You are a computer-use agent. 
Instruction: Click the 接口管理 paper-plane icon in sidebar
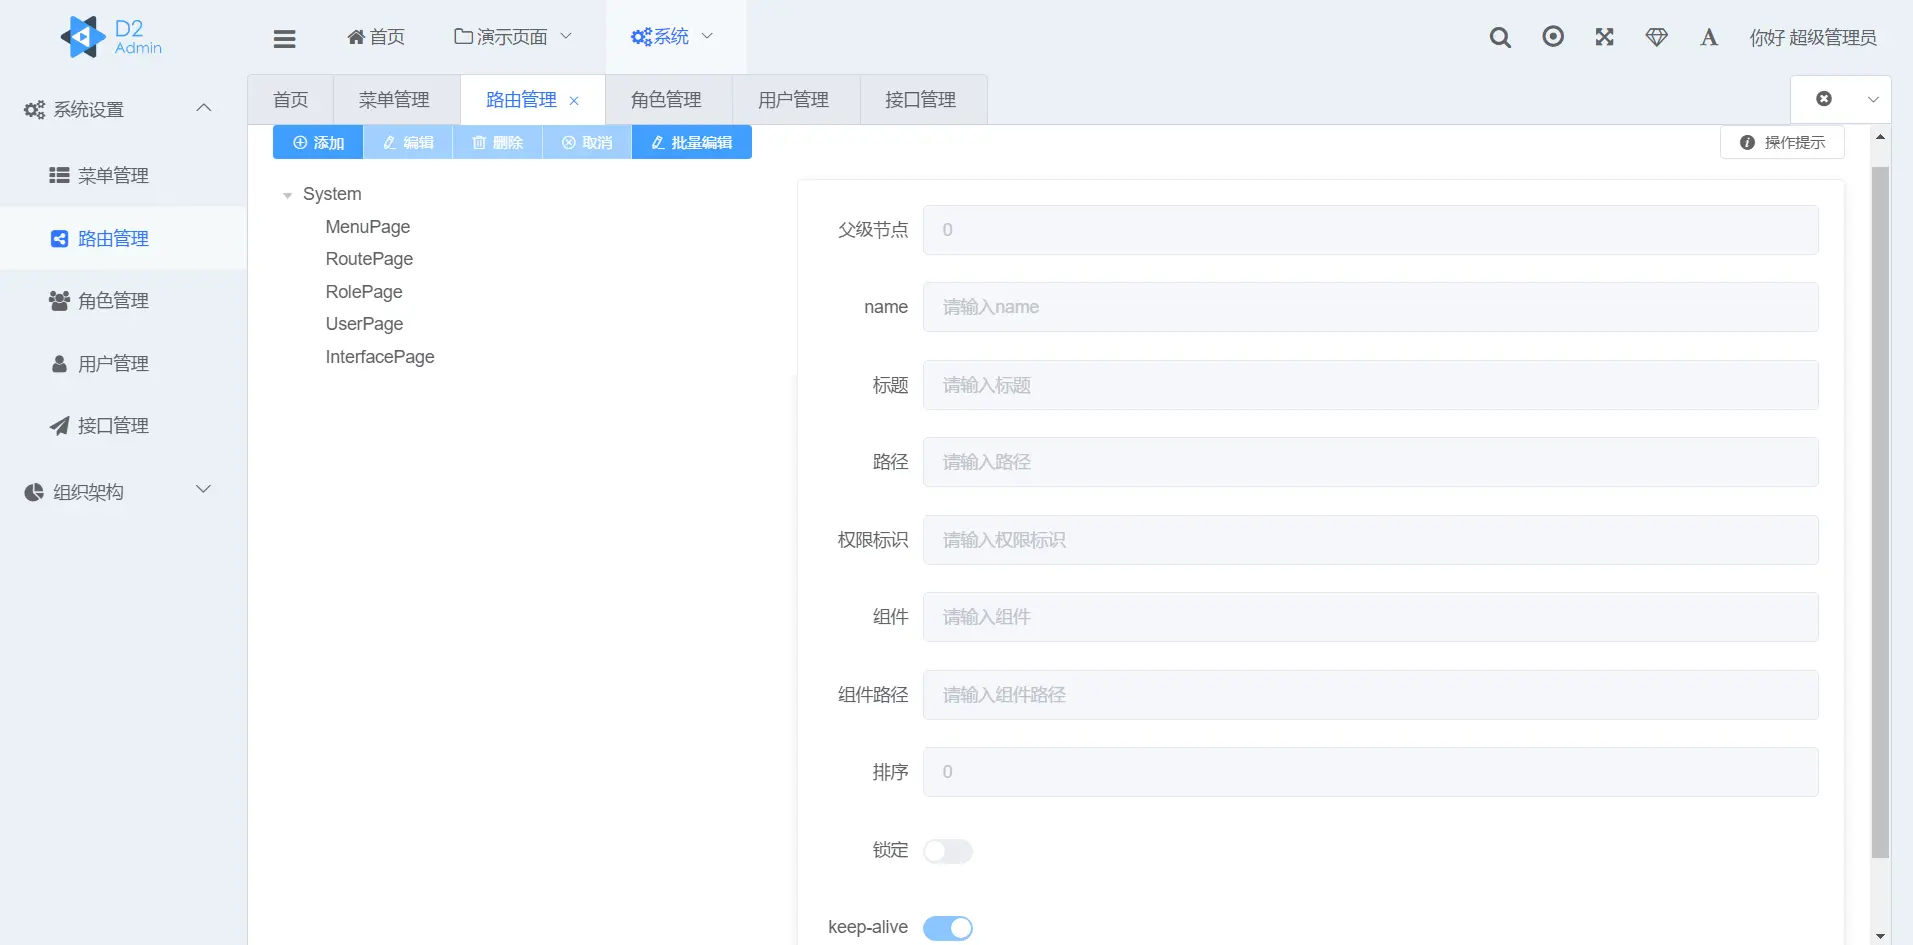pyautogui.click(x=59, y=426)
